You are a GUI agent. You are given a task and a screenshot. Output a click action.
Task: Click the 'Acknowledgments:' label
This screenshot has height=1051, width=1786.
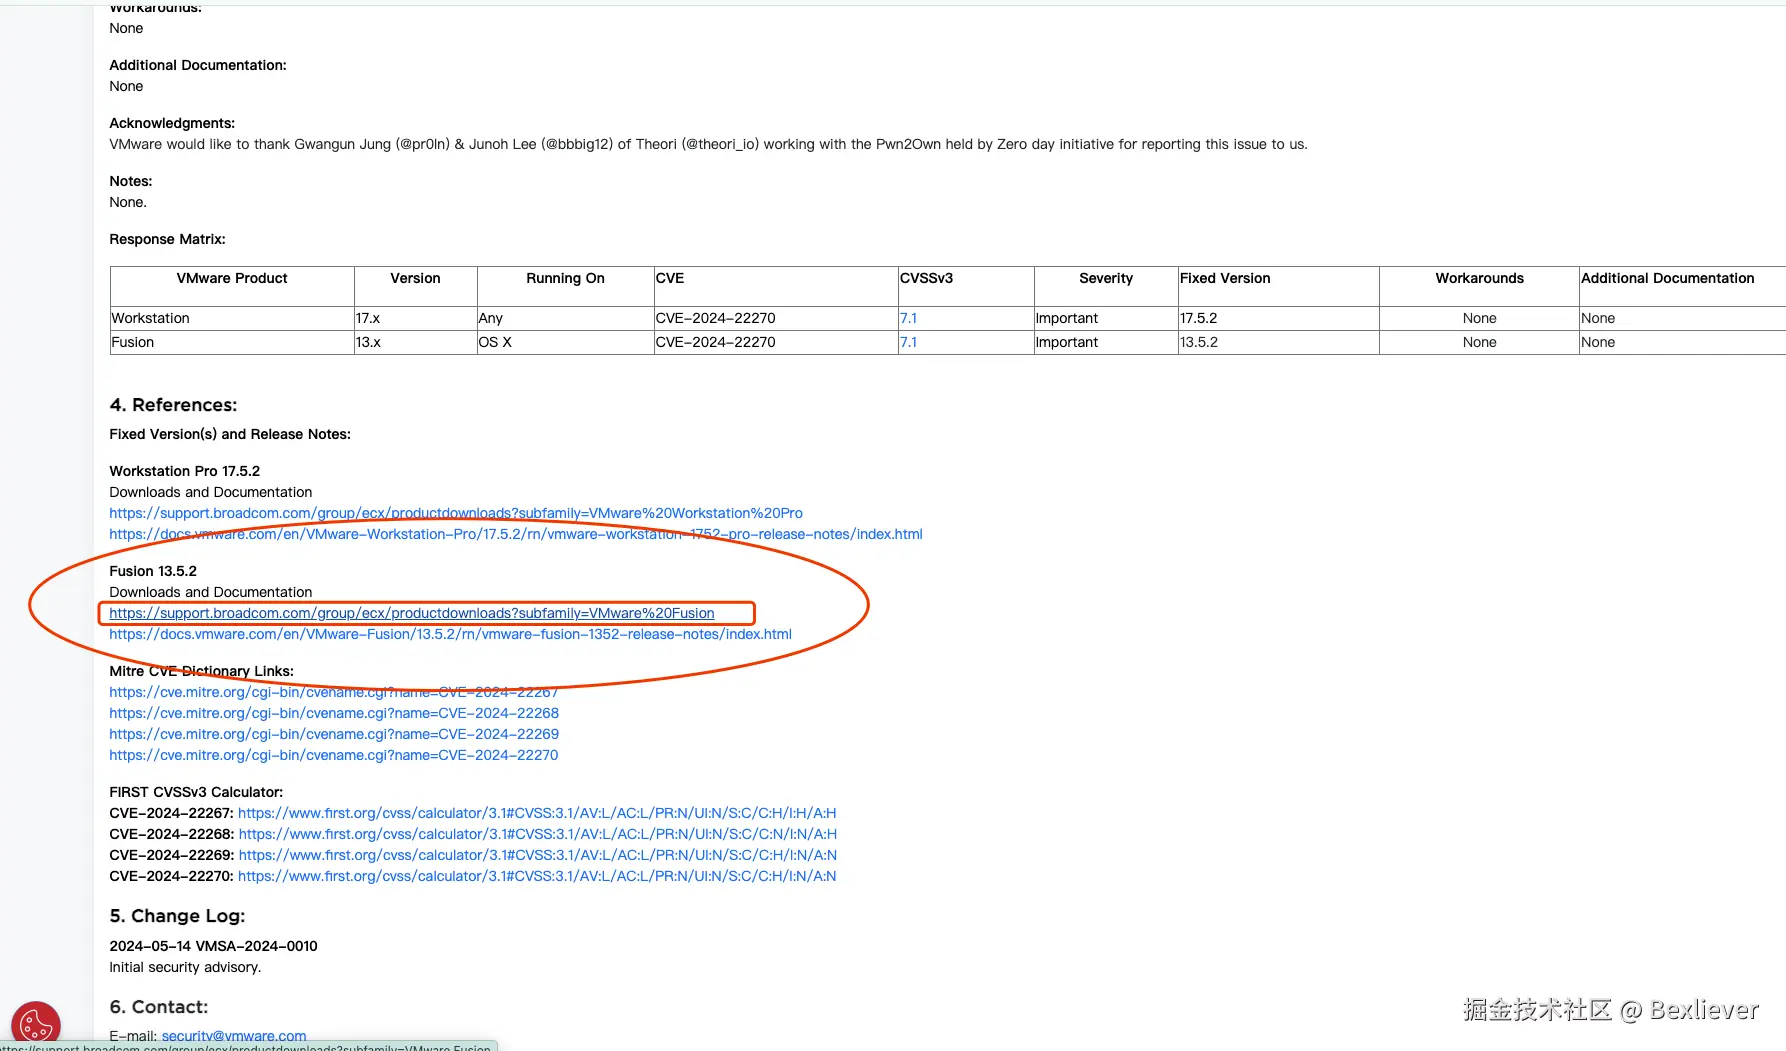pos(172,123)
